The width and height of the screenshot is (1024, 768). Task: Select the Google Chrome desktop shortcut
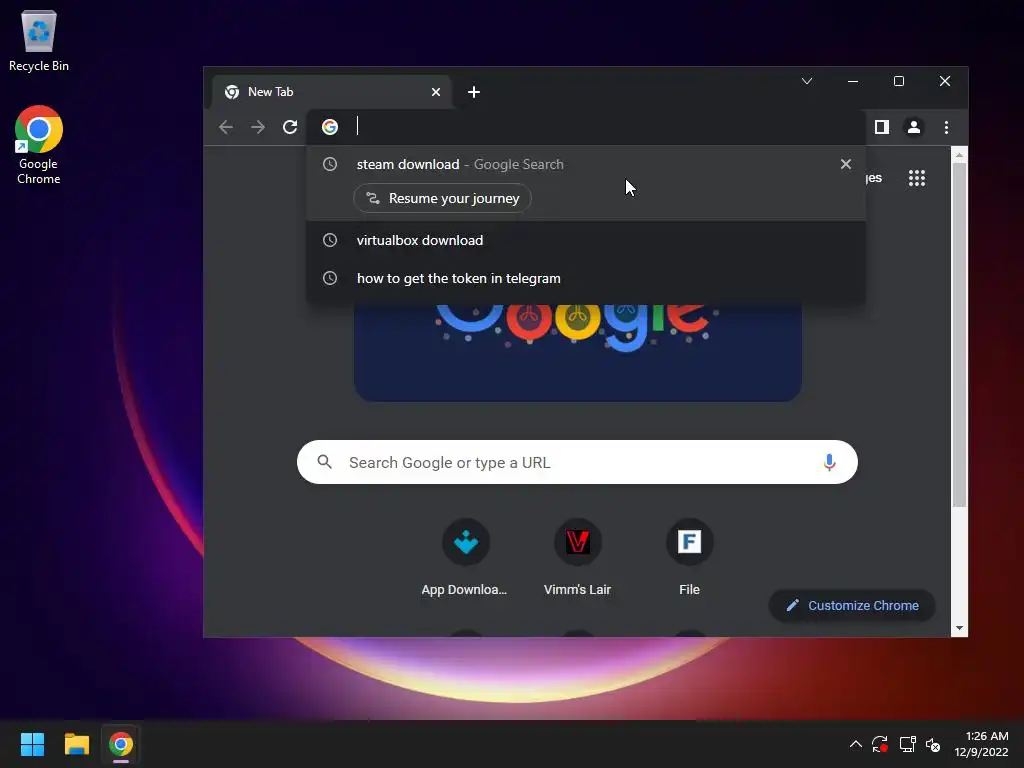tap(39, 145)
